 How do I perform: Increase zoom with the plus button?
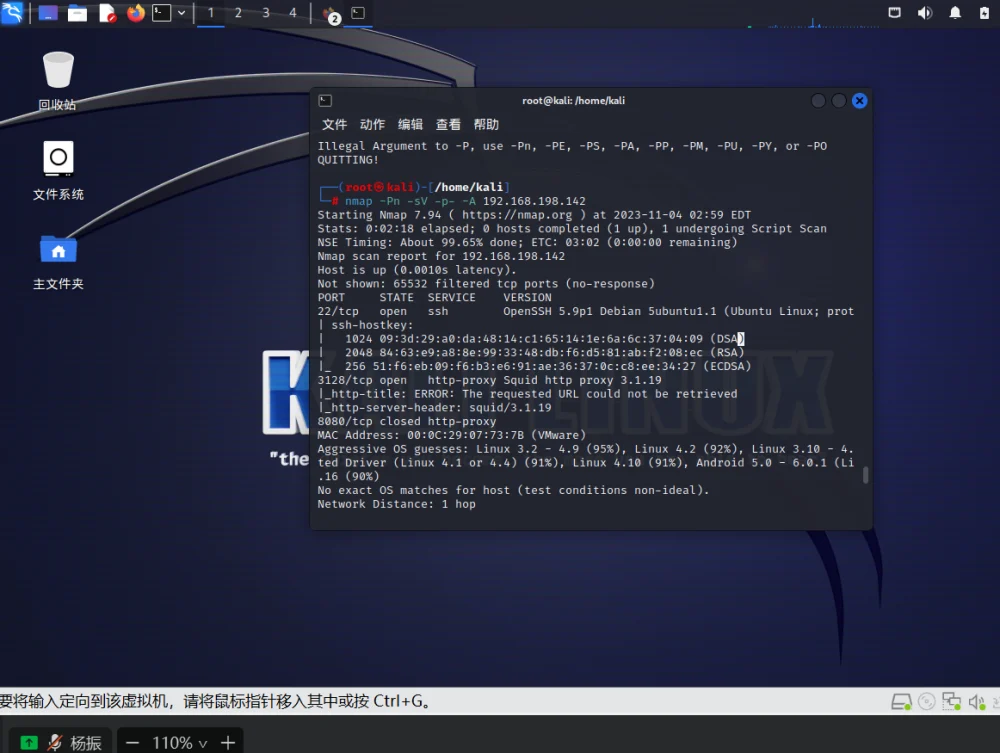(x=228, y=743)
